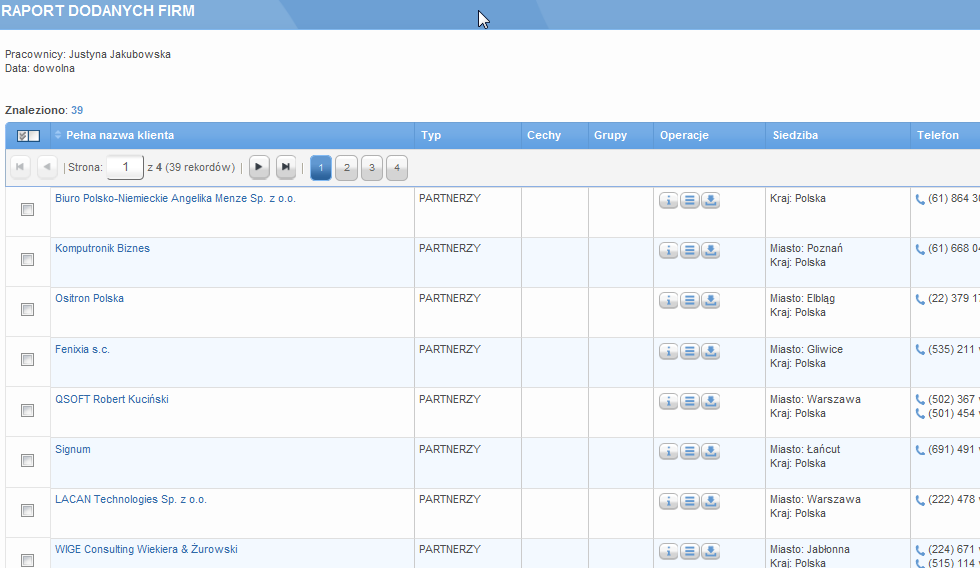Select page 2 in pagination
This screenshot has width=980, height=568.
[x=346, y=167]
